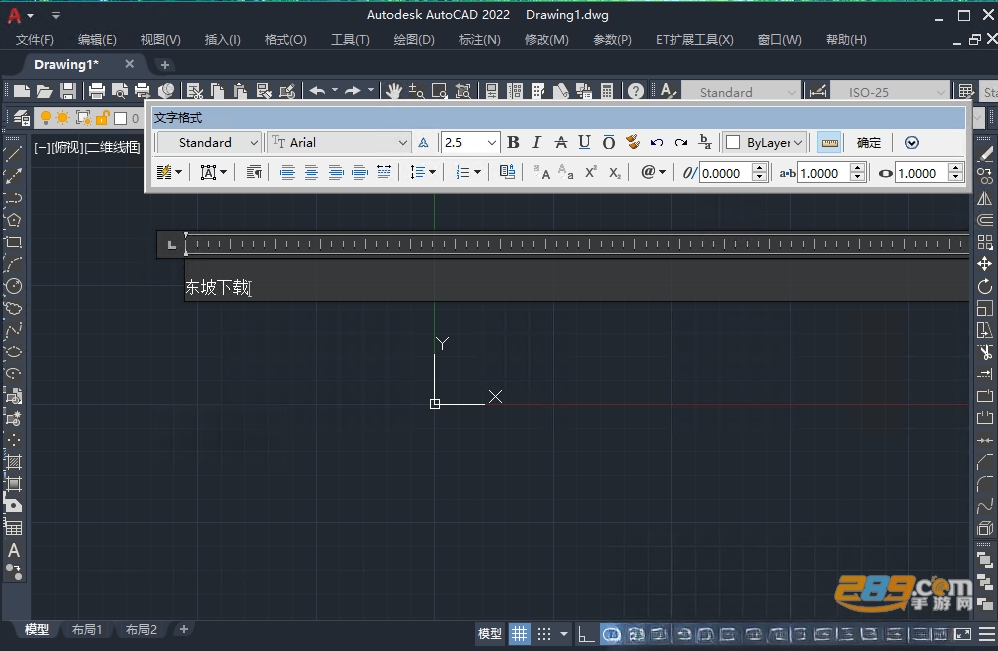Viewport: 998px width, 651px height.
Task: Toggle the layer on/off lightbulb icon
Action: click(x=46, y=118)
